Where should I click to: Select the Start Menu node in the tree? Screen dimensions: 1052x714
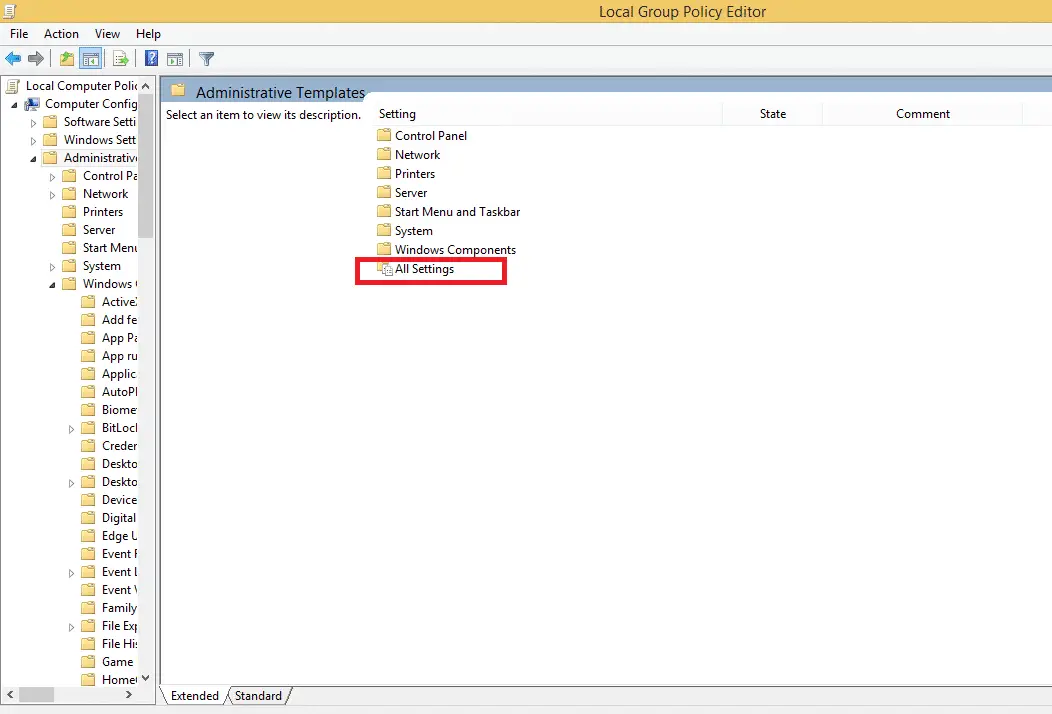click(x=109, y=248)
